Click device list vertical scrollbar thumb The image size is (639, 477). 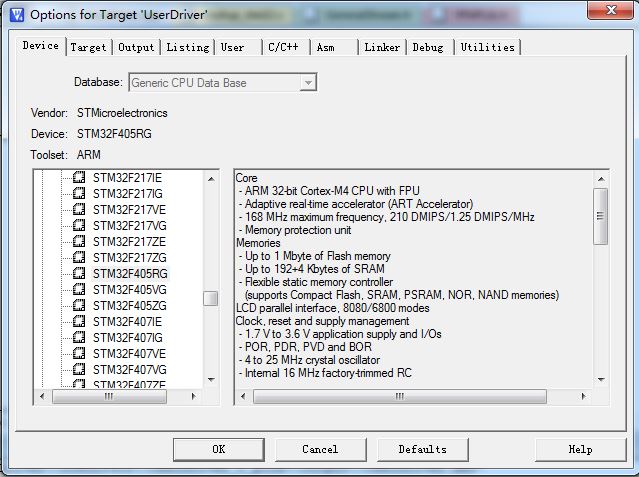tap(211, 298)
